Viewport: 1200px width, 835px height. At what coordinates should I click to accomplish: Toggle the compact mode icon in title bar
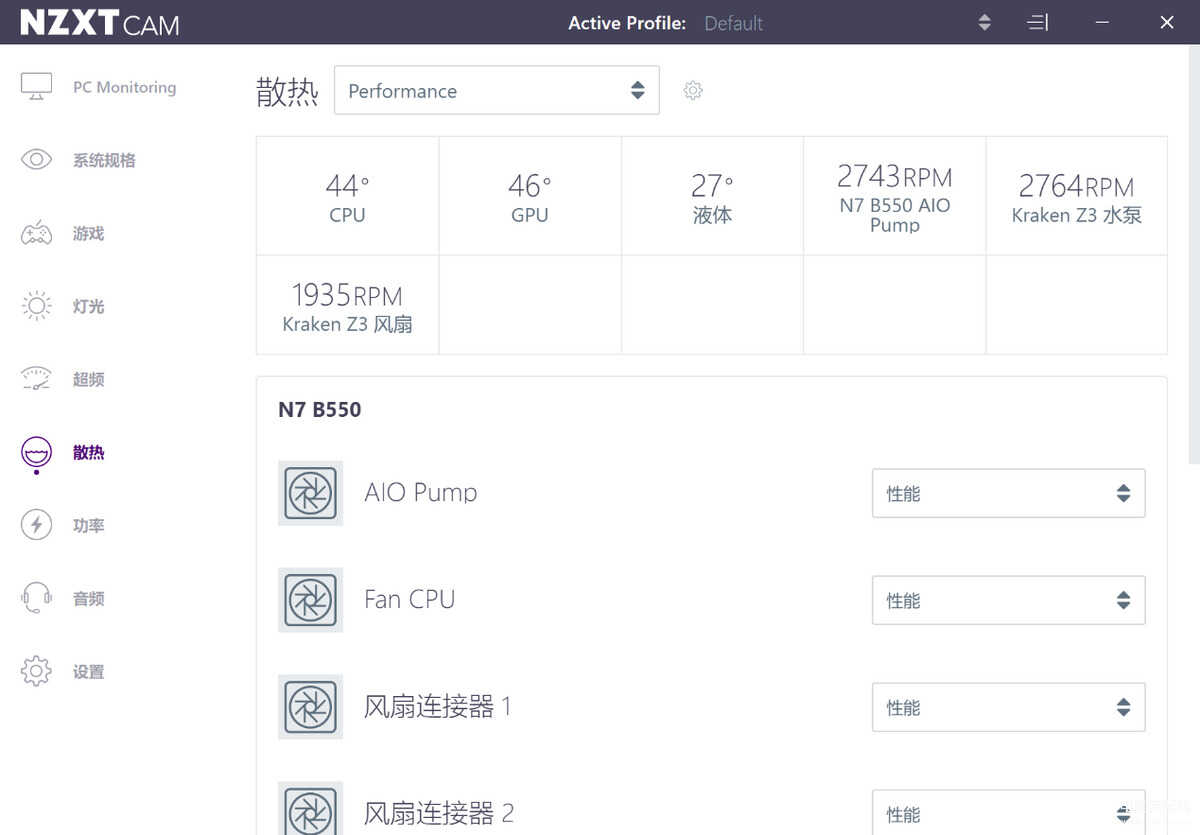pyautogui.click(x=1038, y=22)
